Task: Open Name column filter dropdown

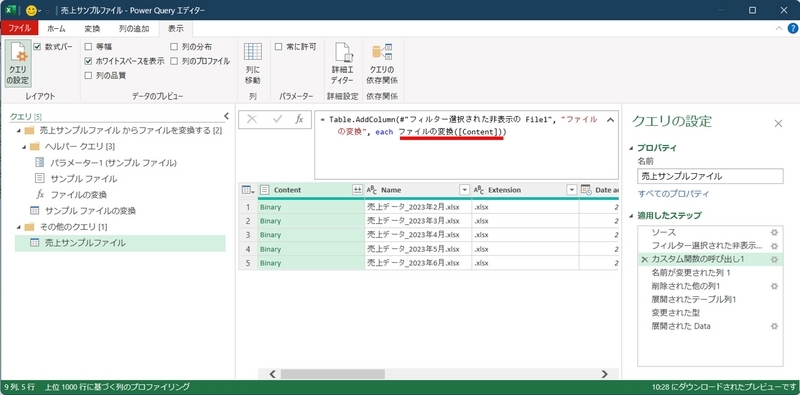Action: click(464, 190)
